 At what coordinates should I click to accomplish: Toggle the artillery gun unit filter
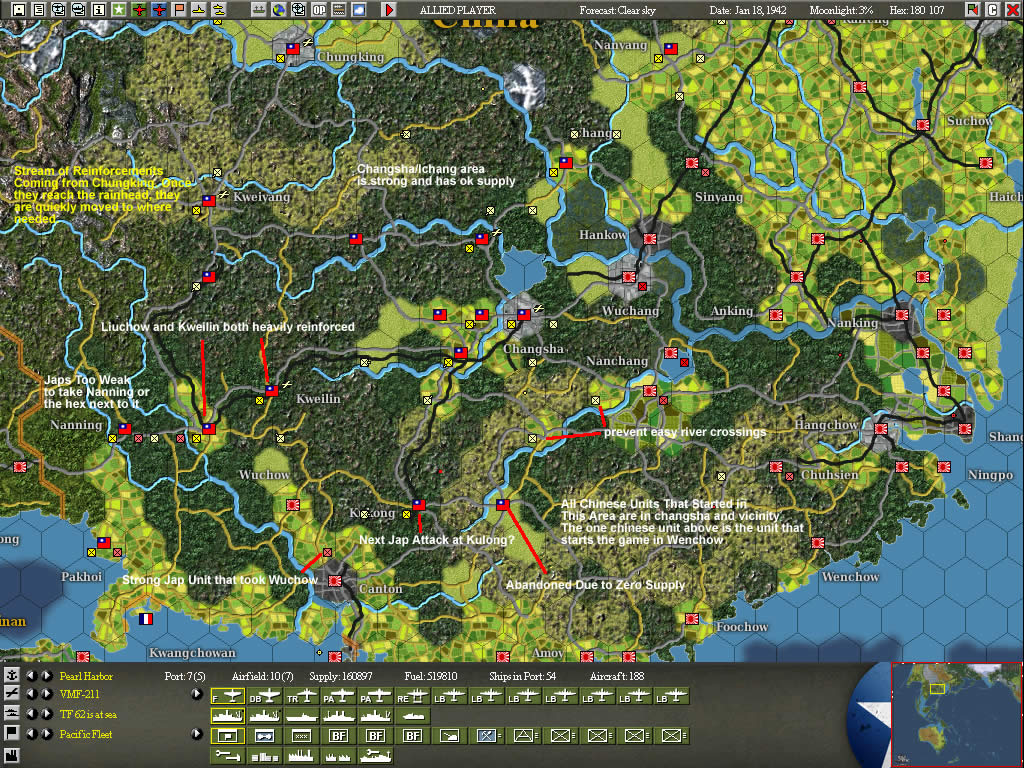[450, 736]
